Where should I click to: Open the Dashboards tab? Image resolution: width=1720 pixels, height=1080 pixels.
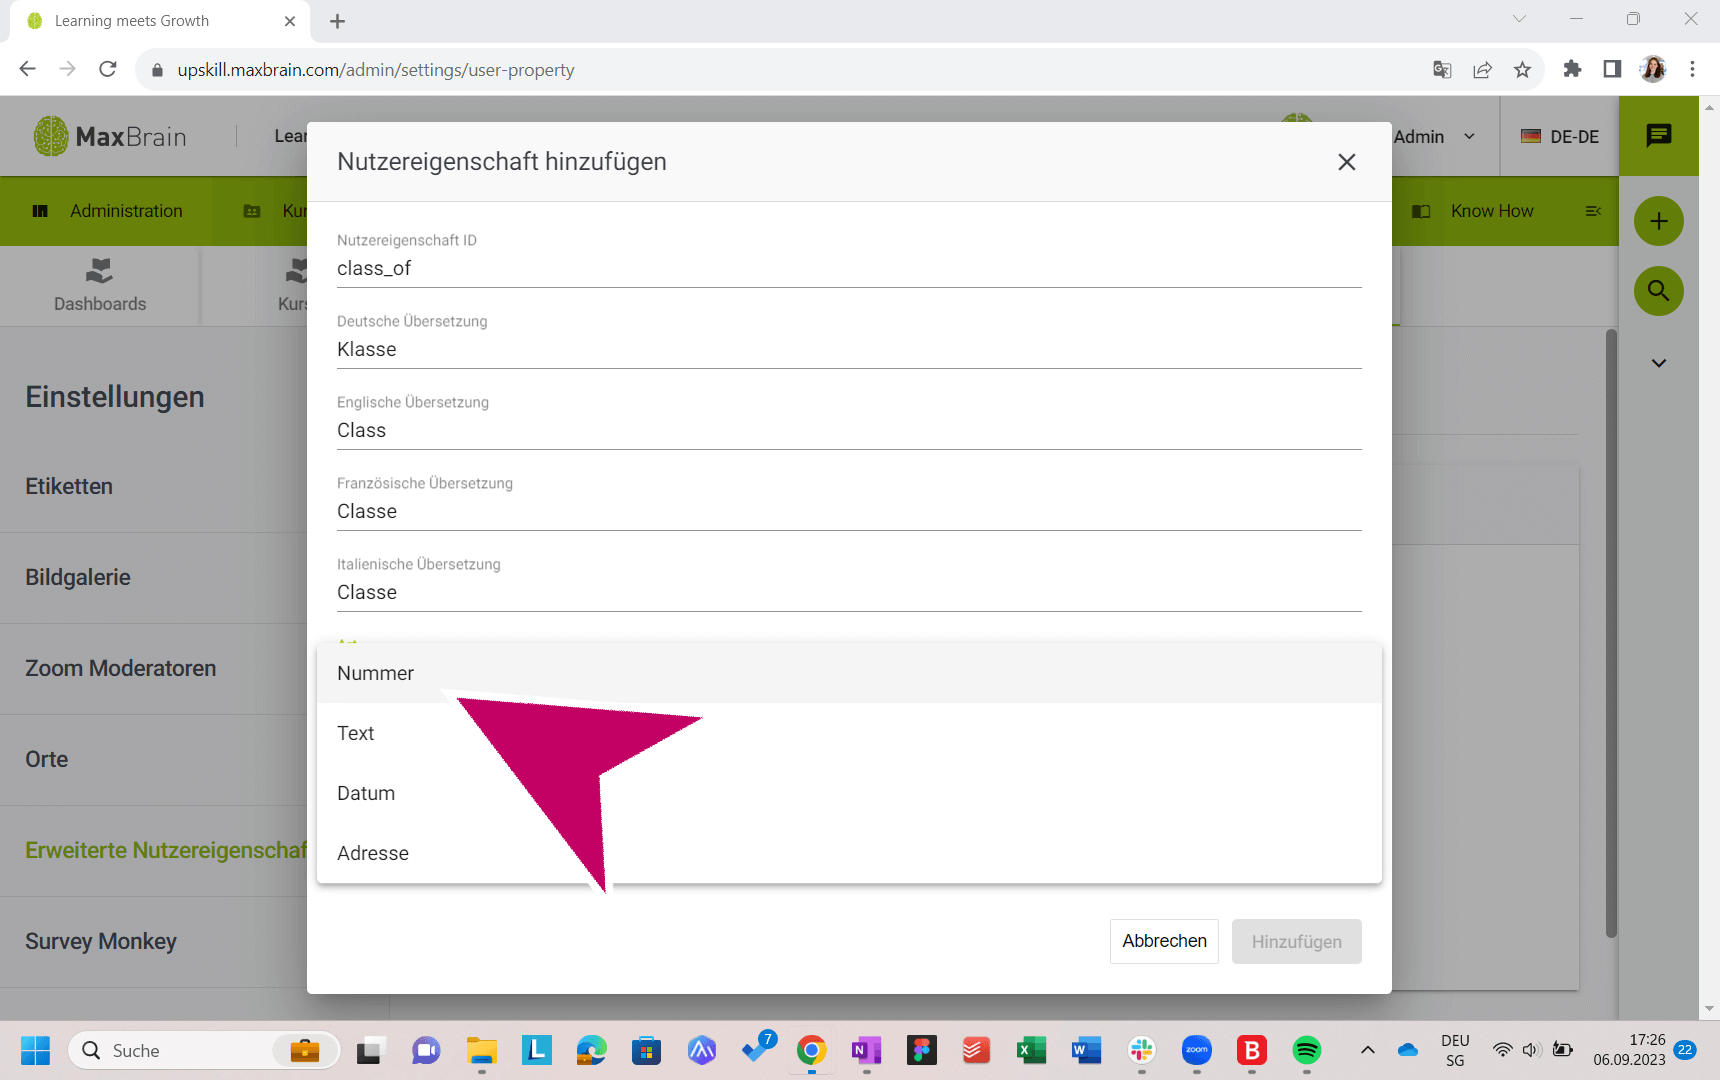pos(100,286)
